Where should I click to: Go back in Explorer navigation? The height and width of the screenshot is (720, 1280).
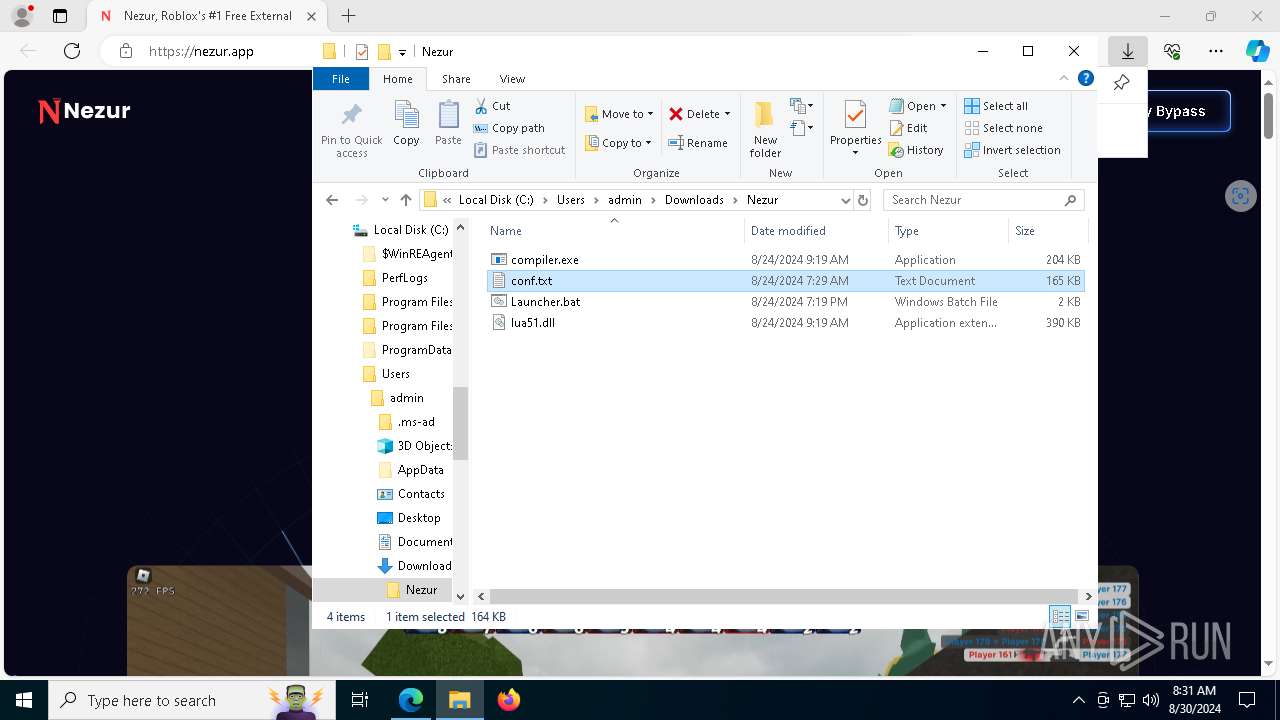(333, 200)
